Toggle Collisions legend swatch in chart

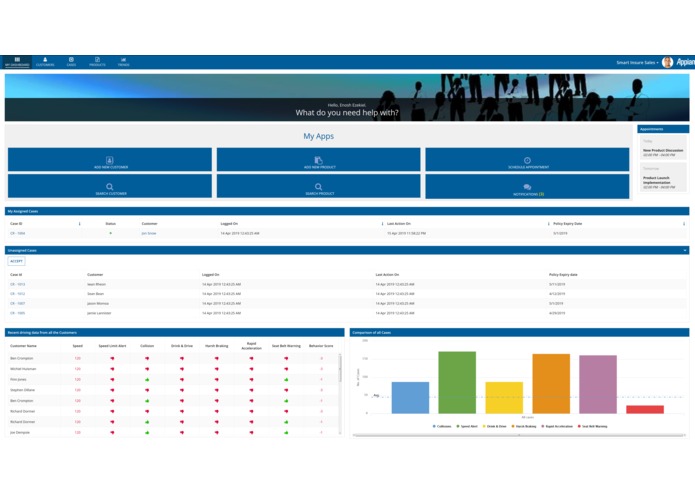coord(434,426)
